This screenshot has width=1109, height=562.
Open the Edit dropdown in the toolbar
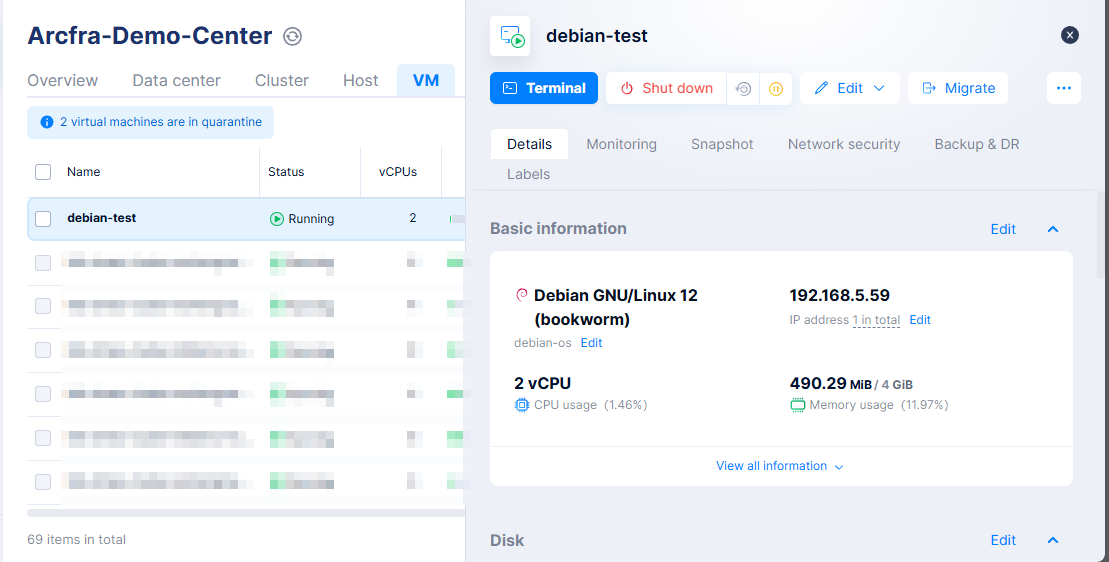[850, 88]
